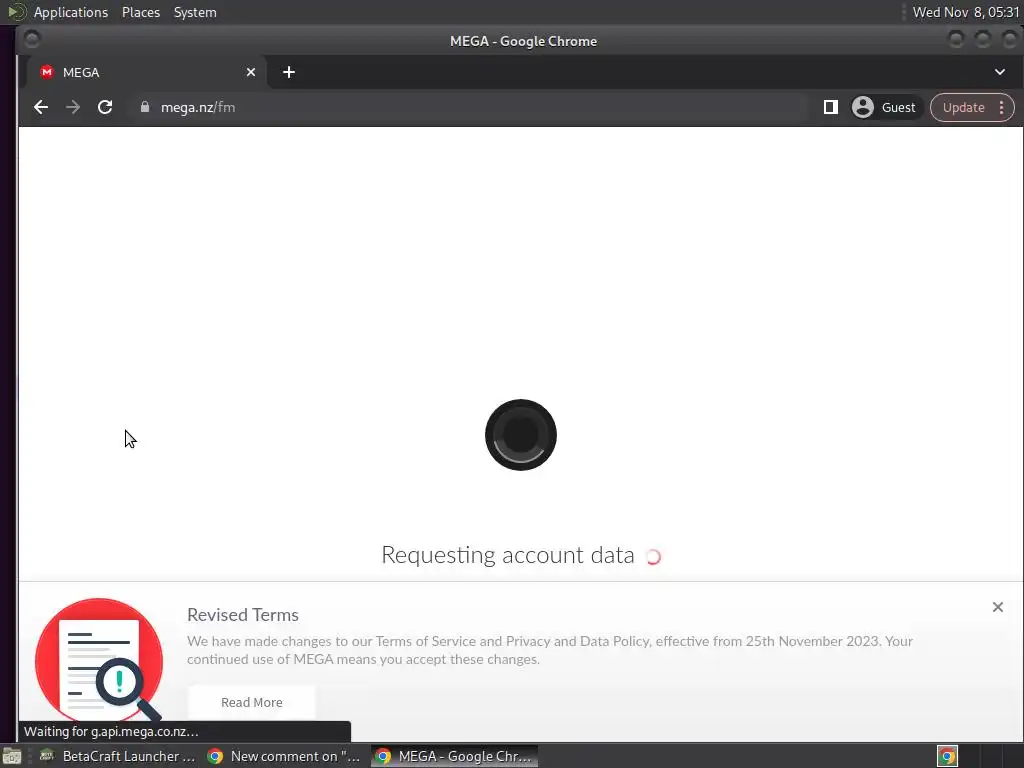
Task: Close the MEGA tab
Action: [x=251, y=72]
